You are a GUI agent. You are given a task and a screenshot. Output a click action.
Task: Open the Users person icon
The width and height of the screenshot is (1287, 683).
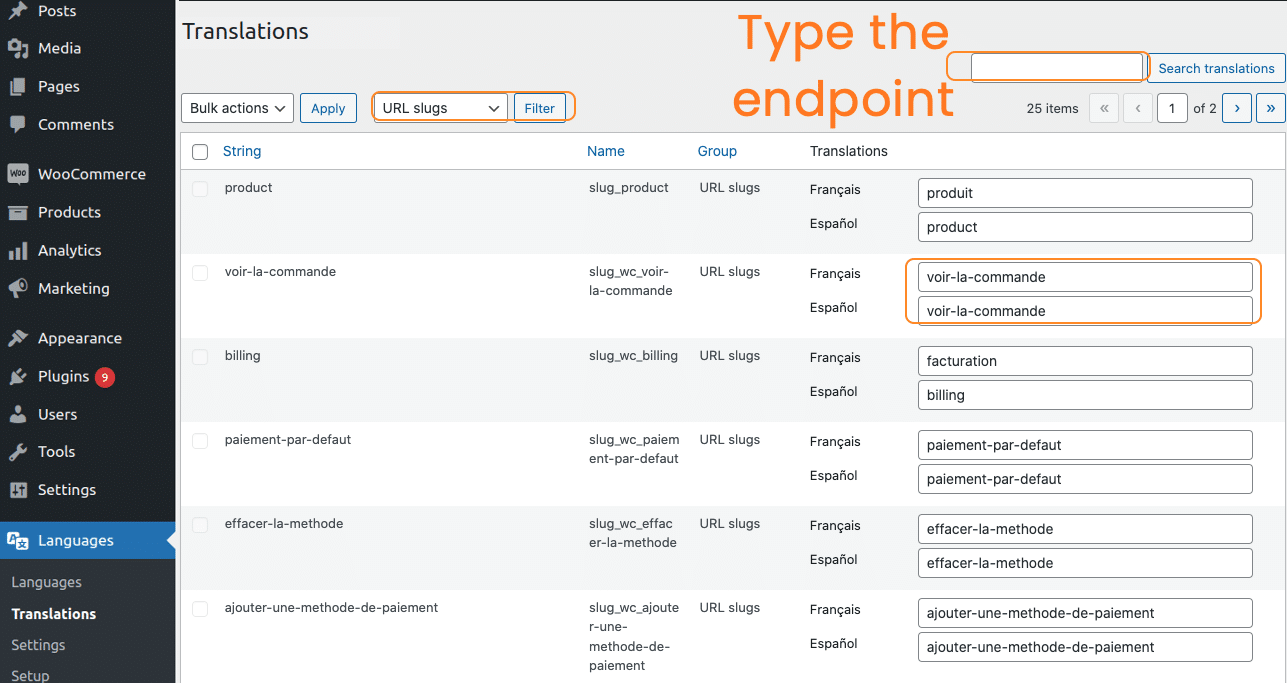(x=18, y=414)
